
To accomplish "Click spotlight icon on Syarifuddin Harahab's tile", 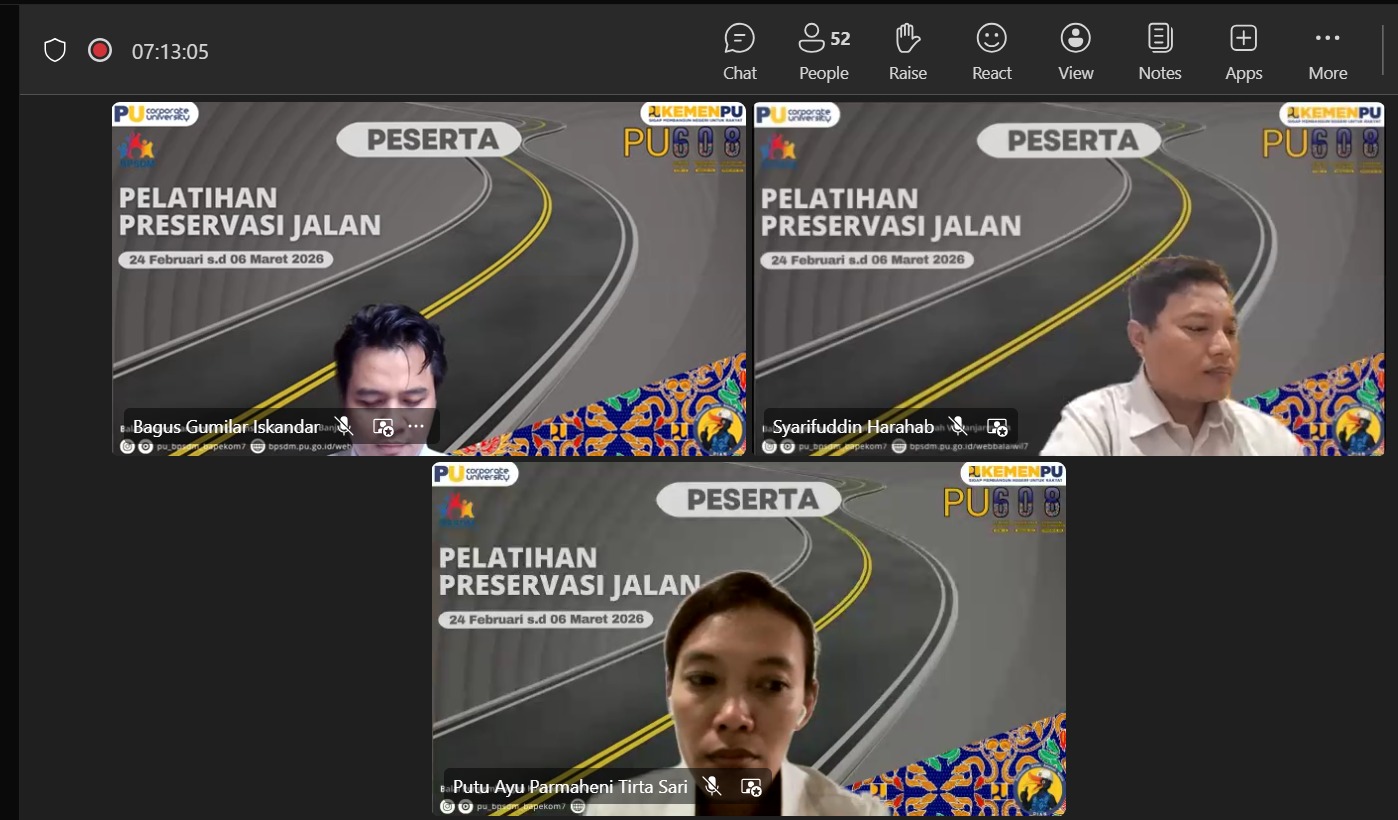I will pyautogui.click(x=996, y=427).
